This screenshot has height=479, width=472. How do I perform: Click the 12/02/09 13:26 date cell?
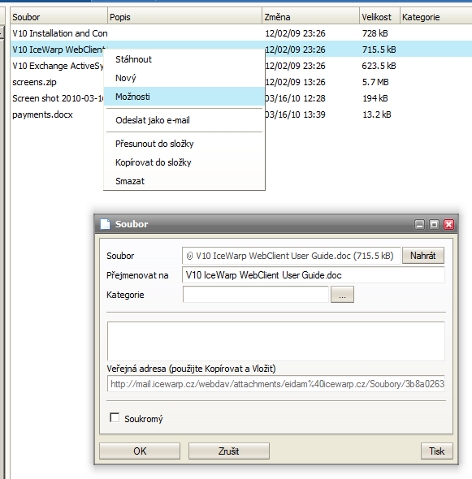click(295, 82)
